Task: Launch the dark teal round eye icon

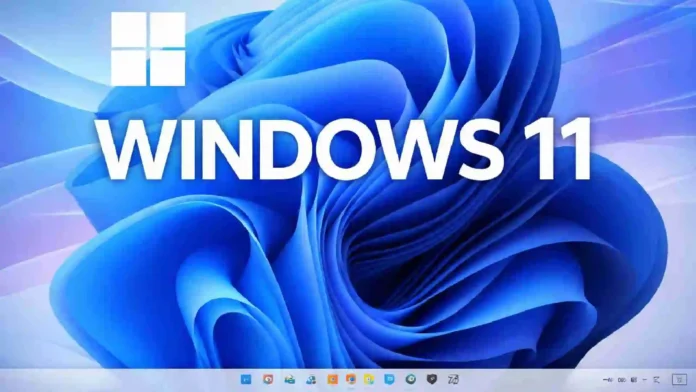Action: click(411, 379)
